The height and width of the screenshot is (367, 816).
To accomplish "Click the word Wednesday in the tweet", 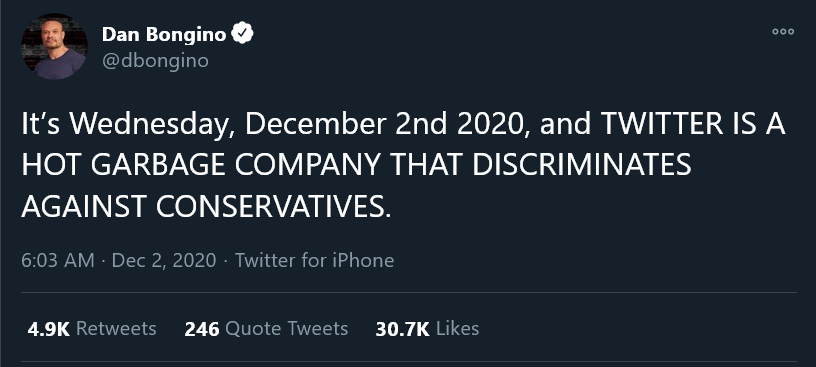I will point(151,125).
